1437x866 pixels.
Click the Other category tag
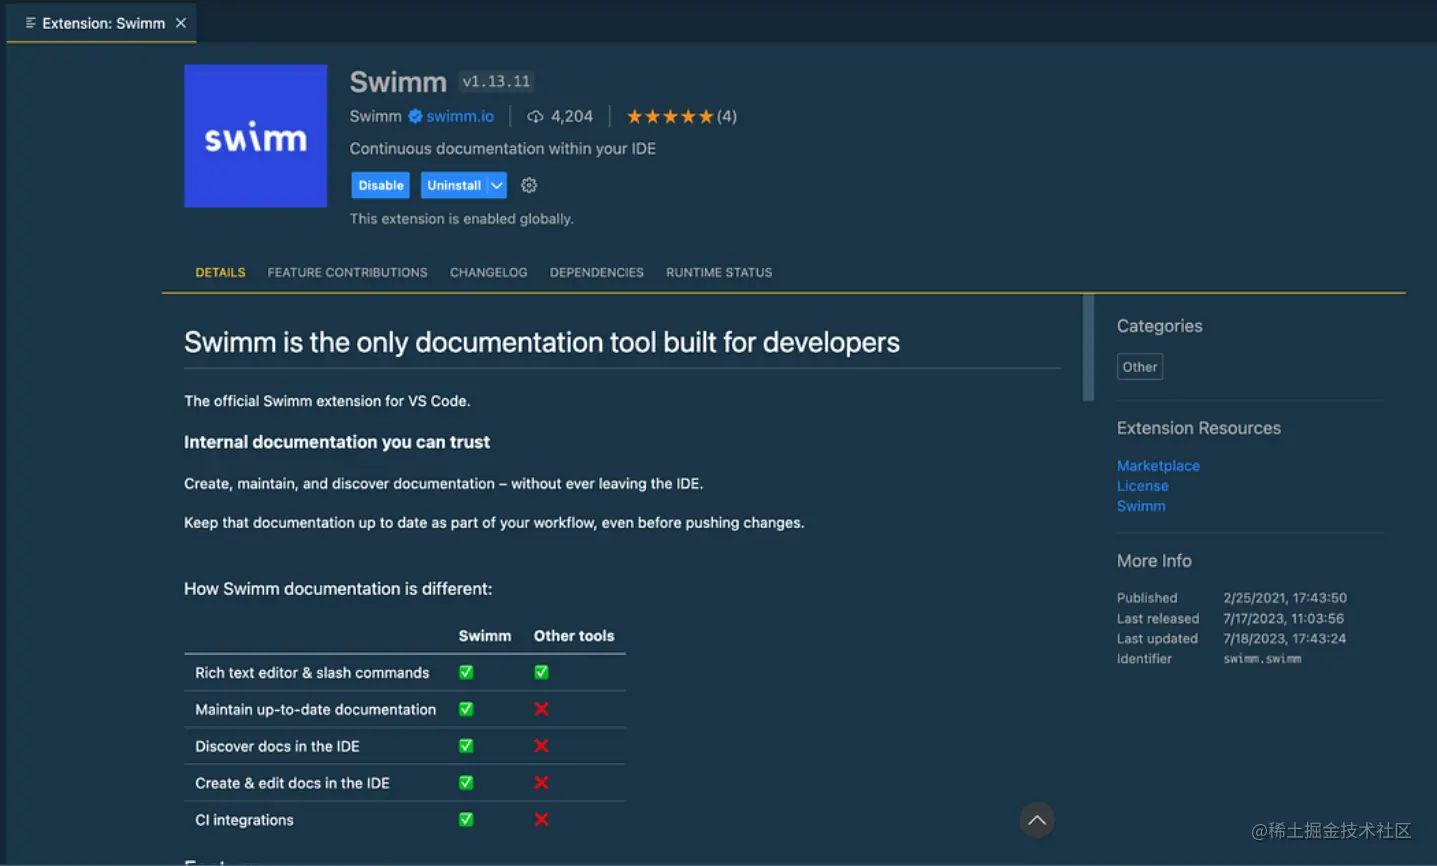[x=1140, y=367]
